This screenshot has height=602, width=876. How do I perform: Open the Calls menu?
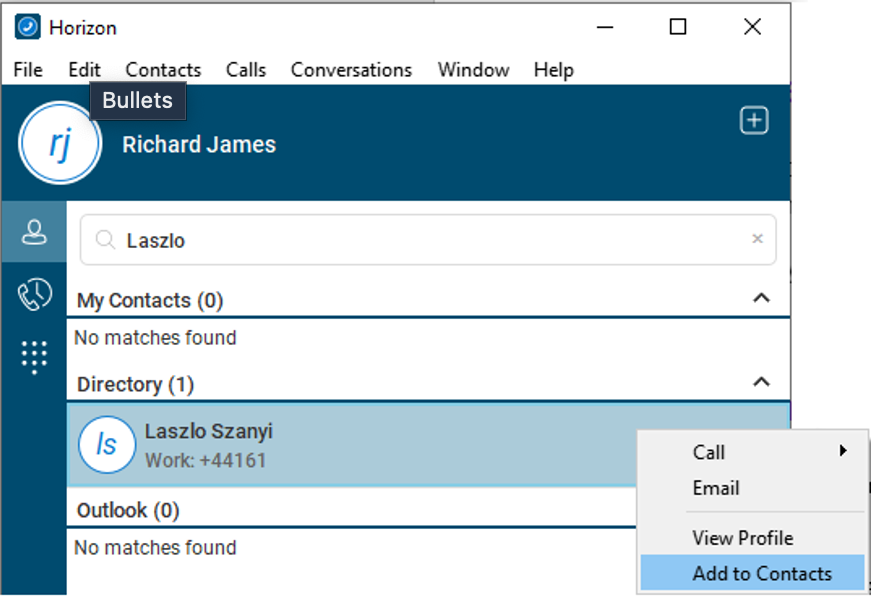coord(246,70)
